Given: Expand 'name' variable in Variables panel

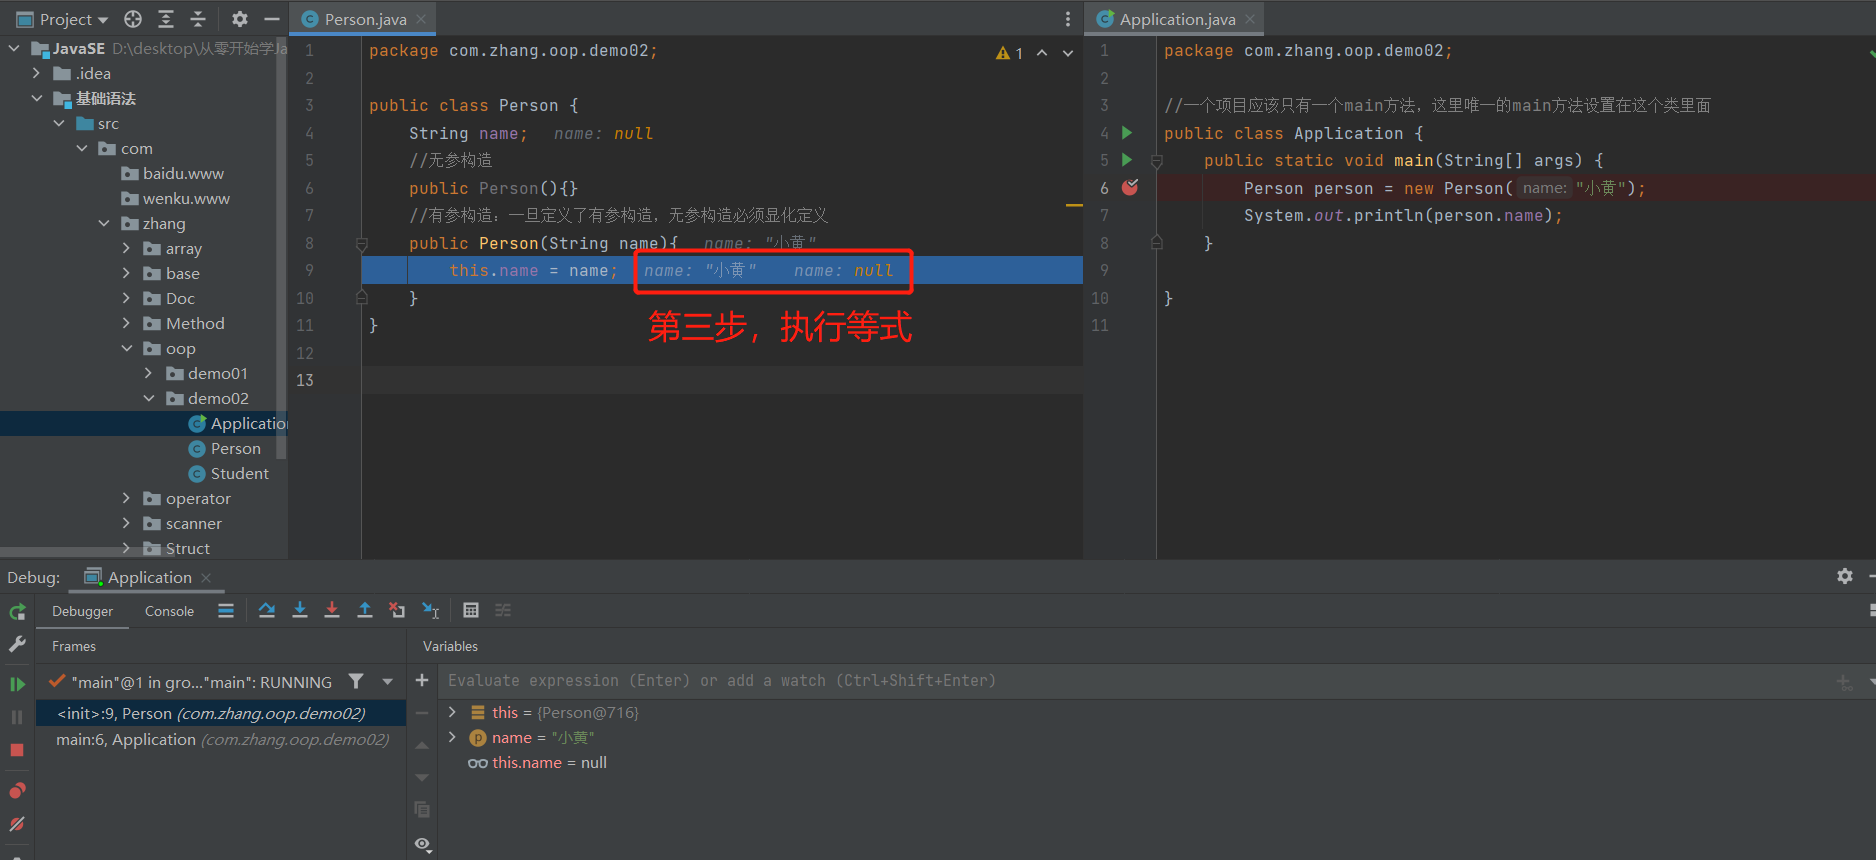Looking at the screenshot, I should (x=452, y=737).
